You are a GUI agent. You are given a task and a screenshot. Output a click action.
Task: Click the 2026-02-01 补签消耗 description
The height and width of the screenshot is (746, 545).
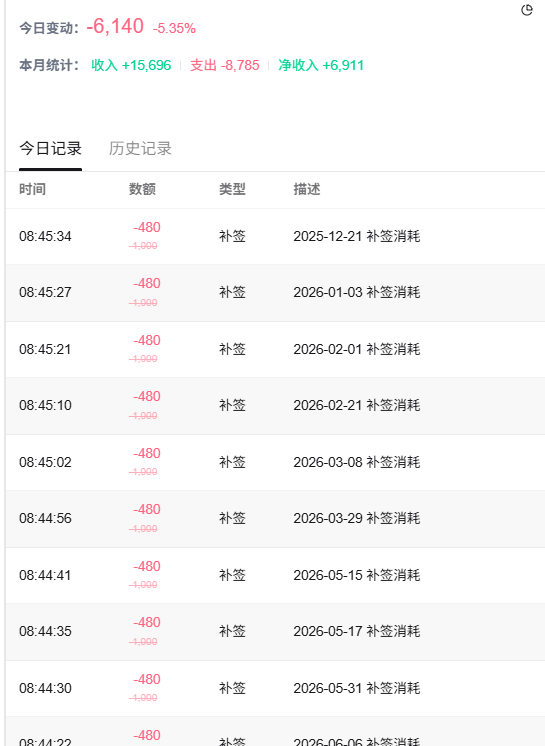point(357,349)
